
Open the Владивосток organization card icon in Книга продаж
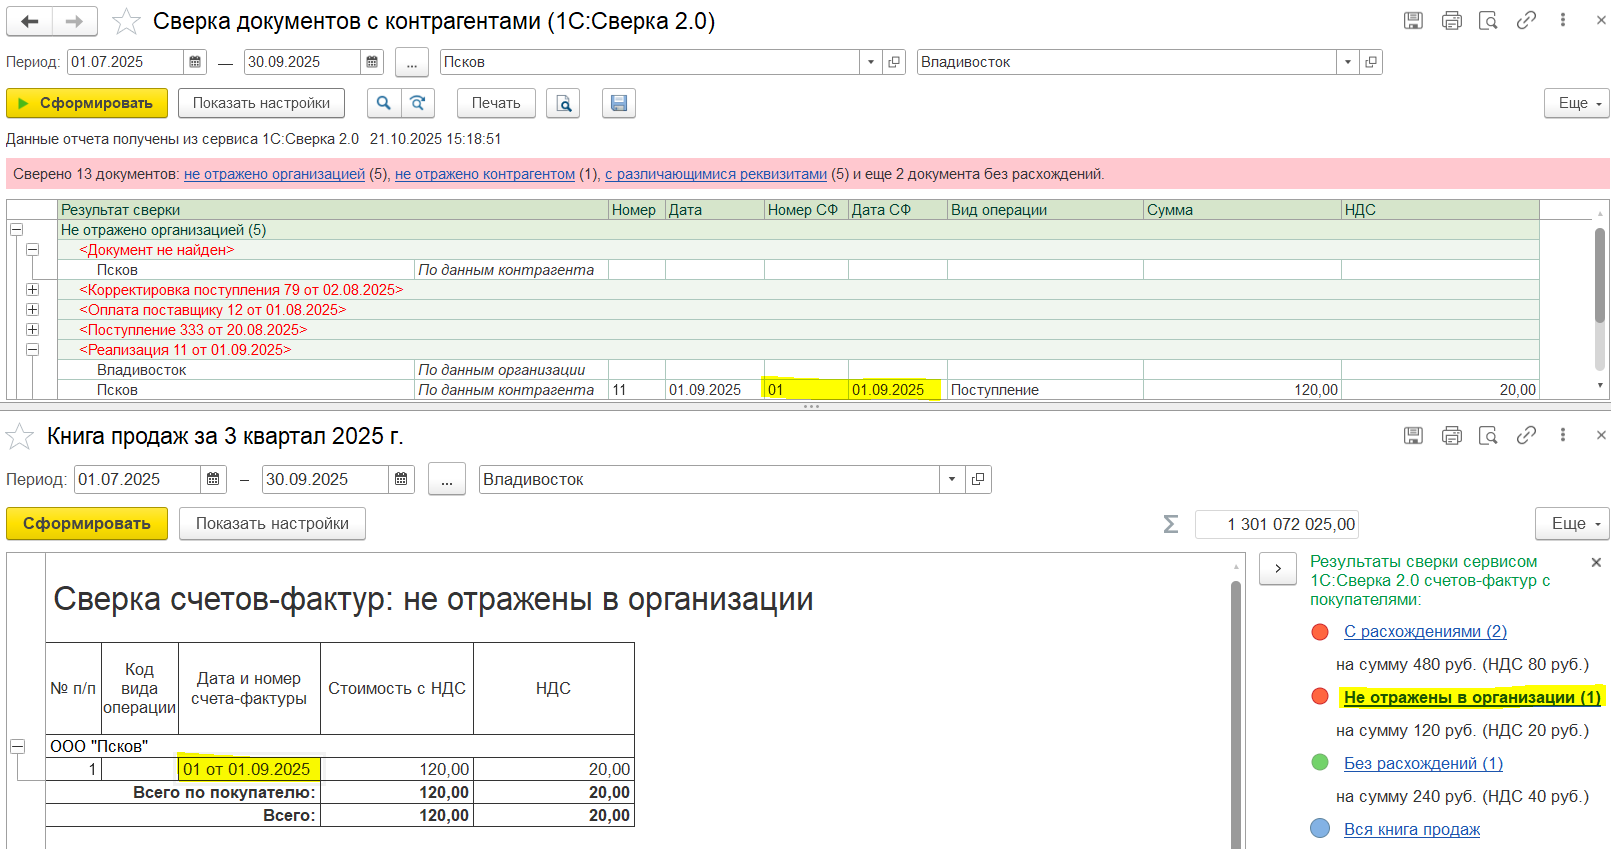pyautogui.click(x=978, y=480)
